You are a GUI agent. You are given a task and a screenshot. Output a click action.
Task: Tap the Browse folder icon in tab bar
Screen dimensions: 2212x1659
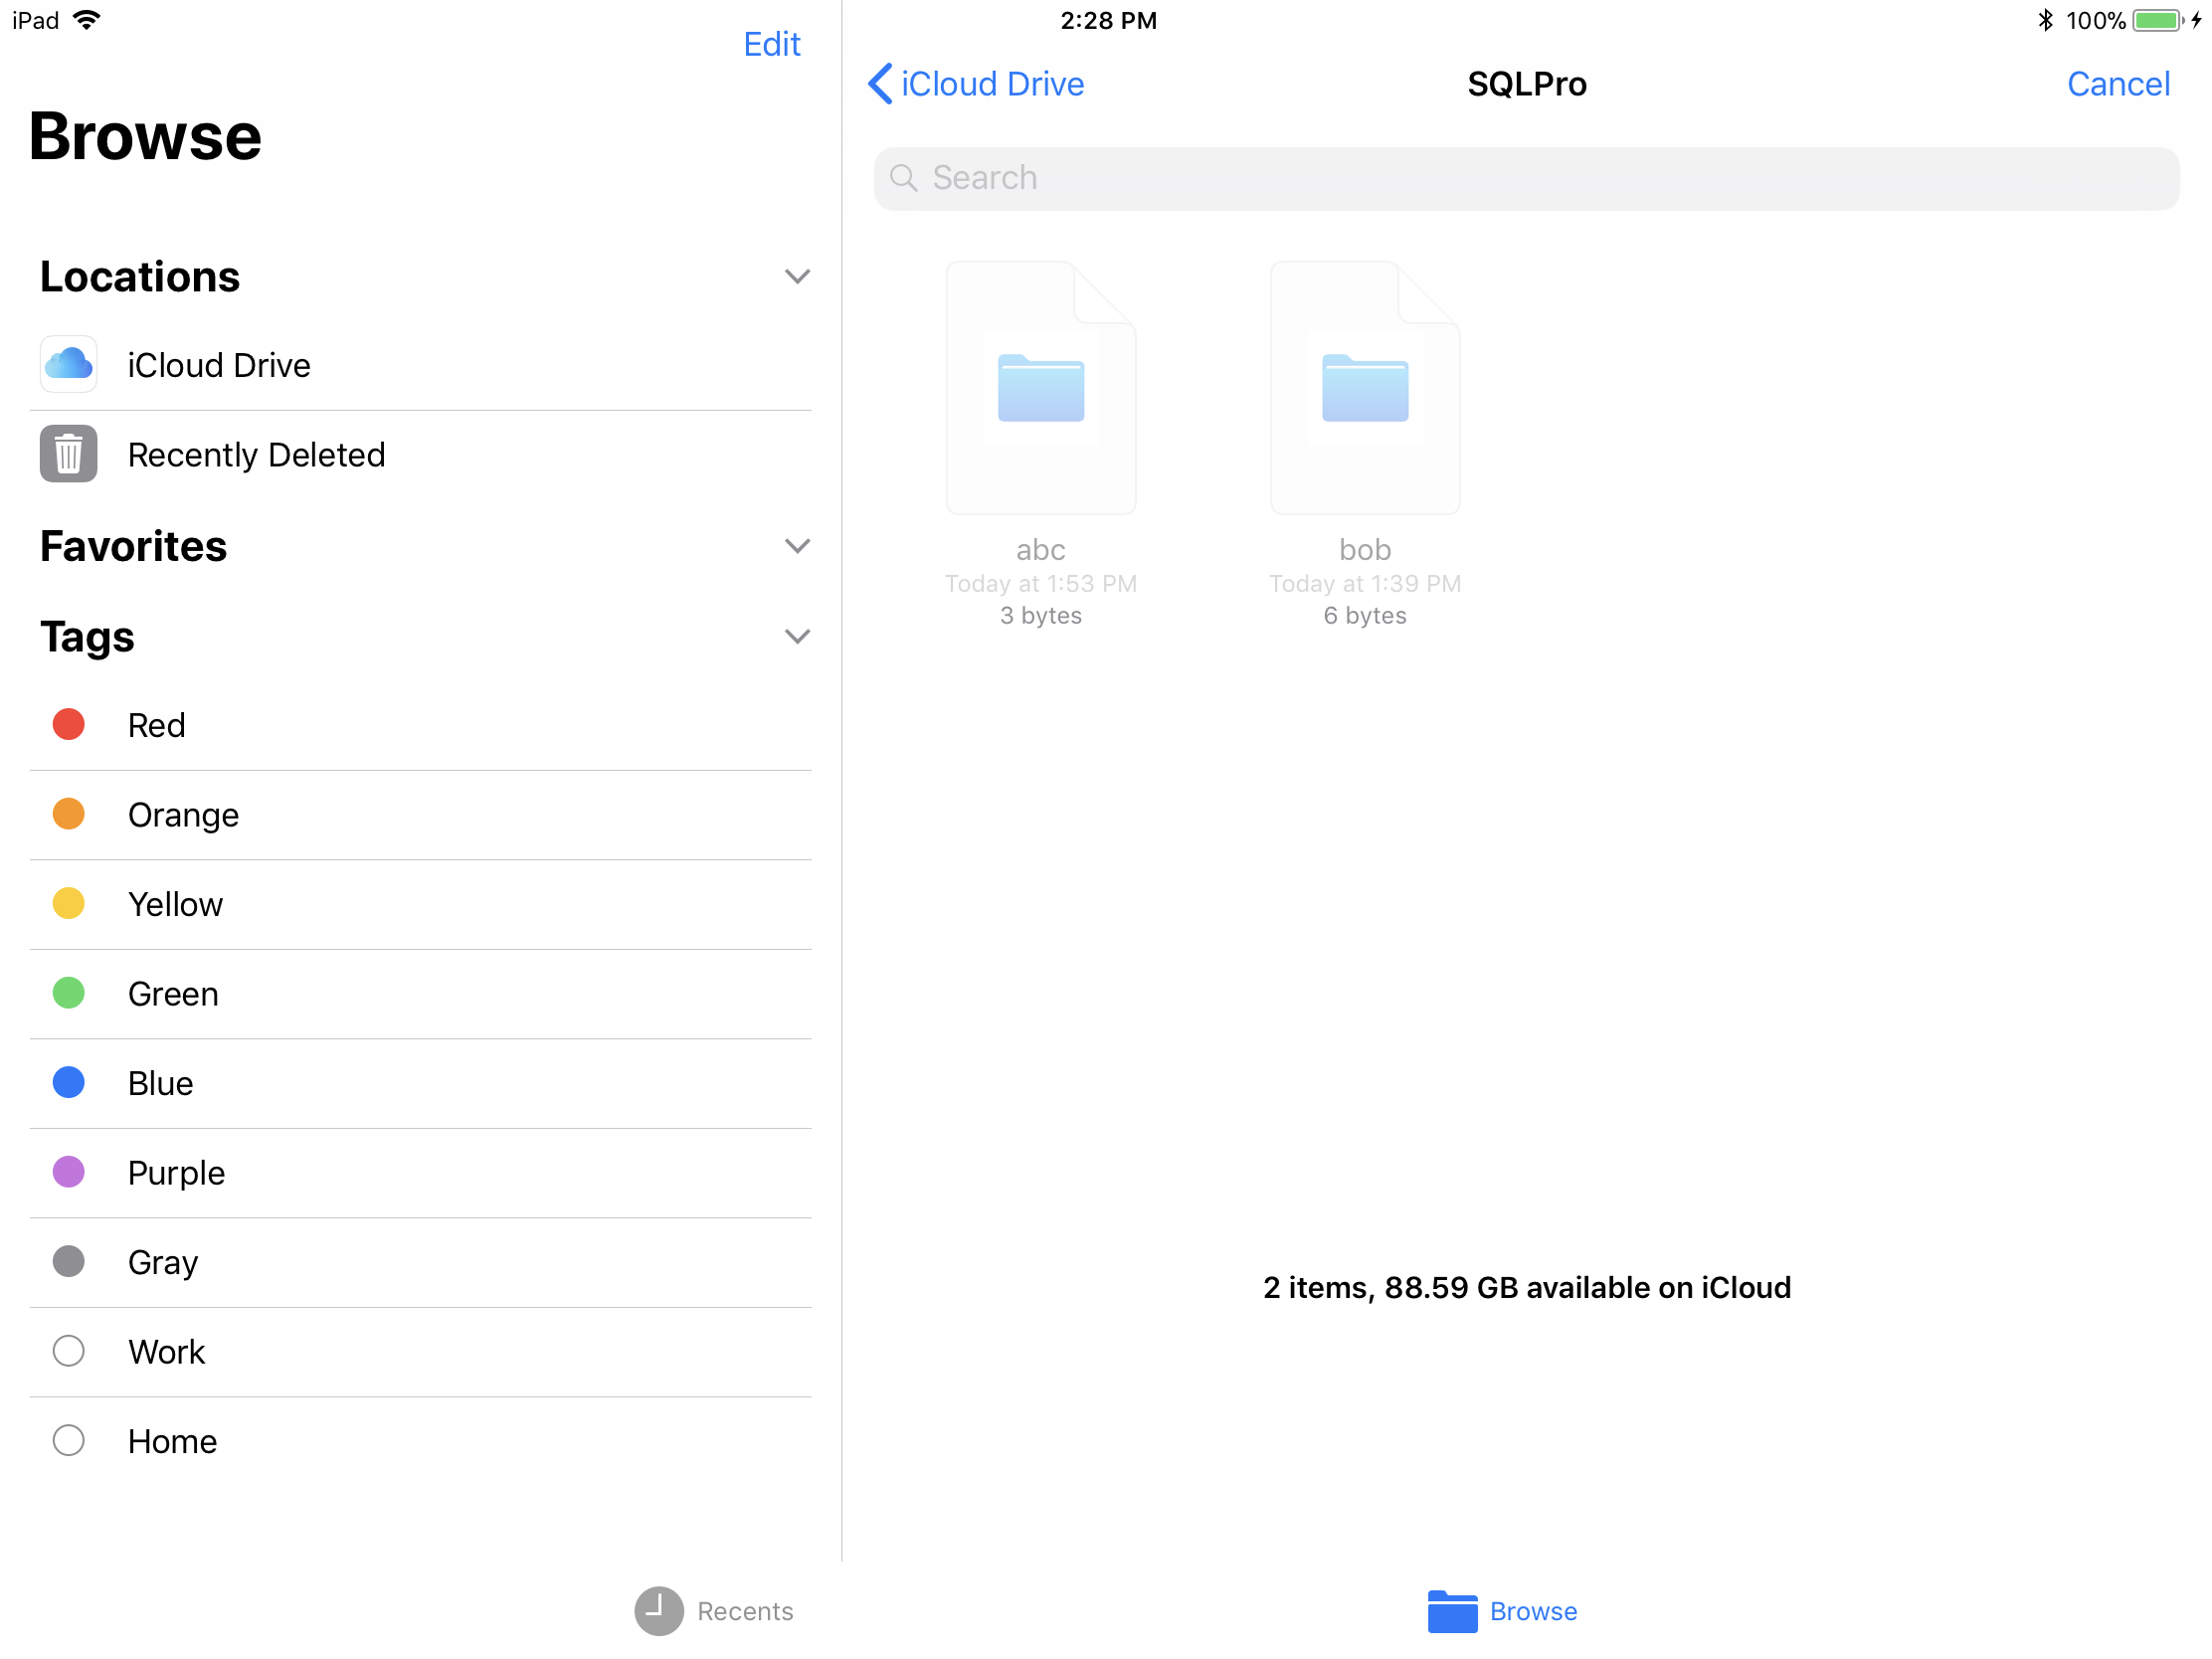[1452, 1611]
